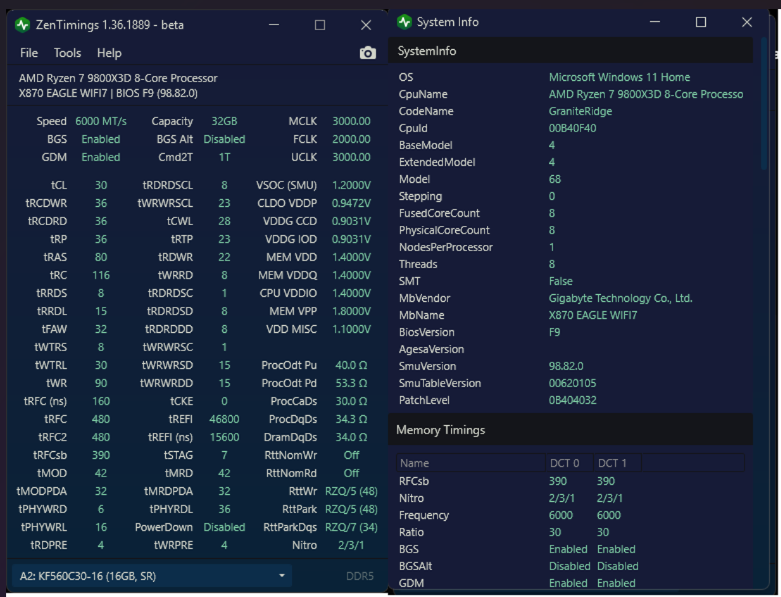Take a screenshot with the ZenTimings camera icon
781x597 pixels.
point(368,53)
